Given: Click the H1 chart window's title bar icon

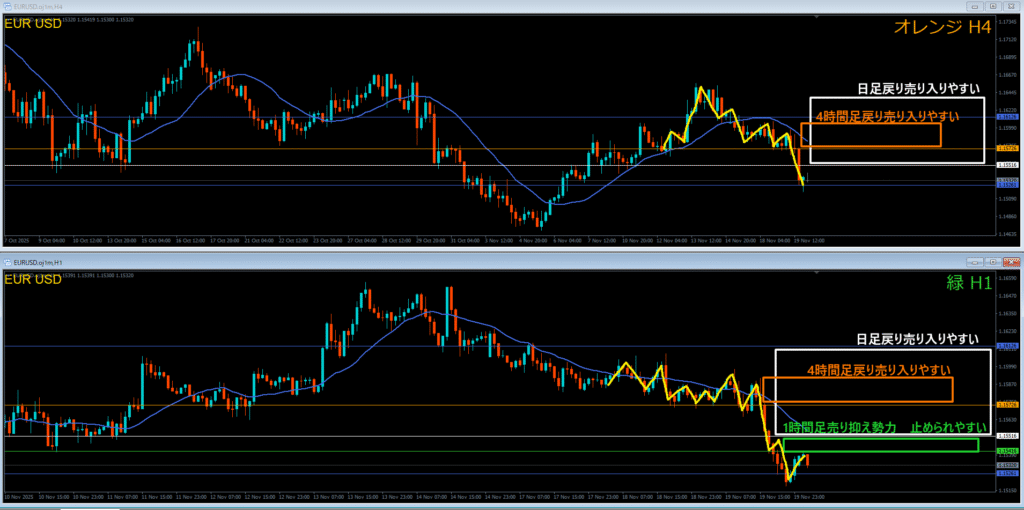Looking at the screenshot, I should coord(7,261).
